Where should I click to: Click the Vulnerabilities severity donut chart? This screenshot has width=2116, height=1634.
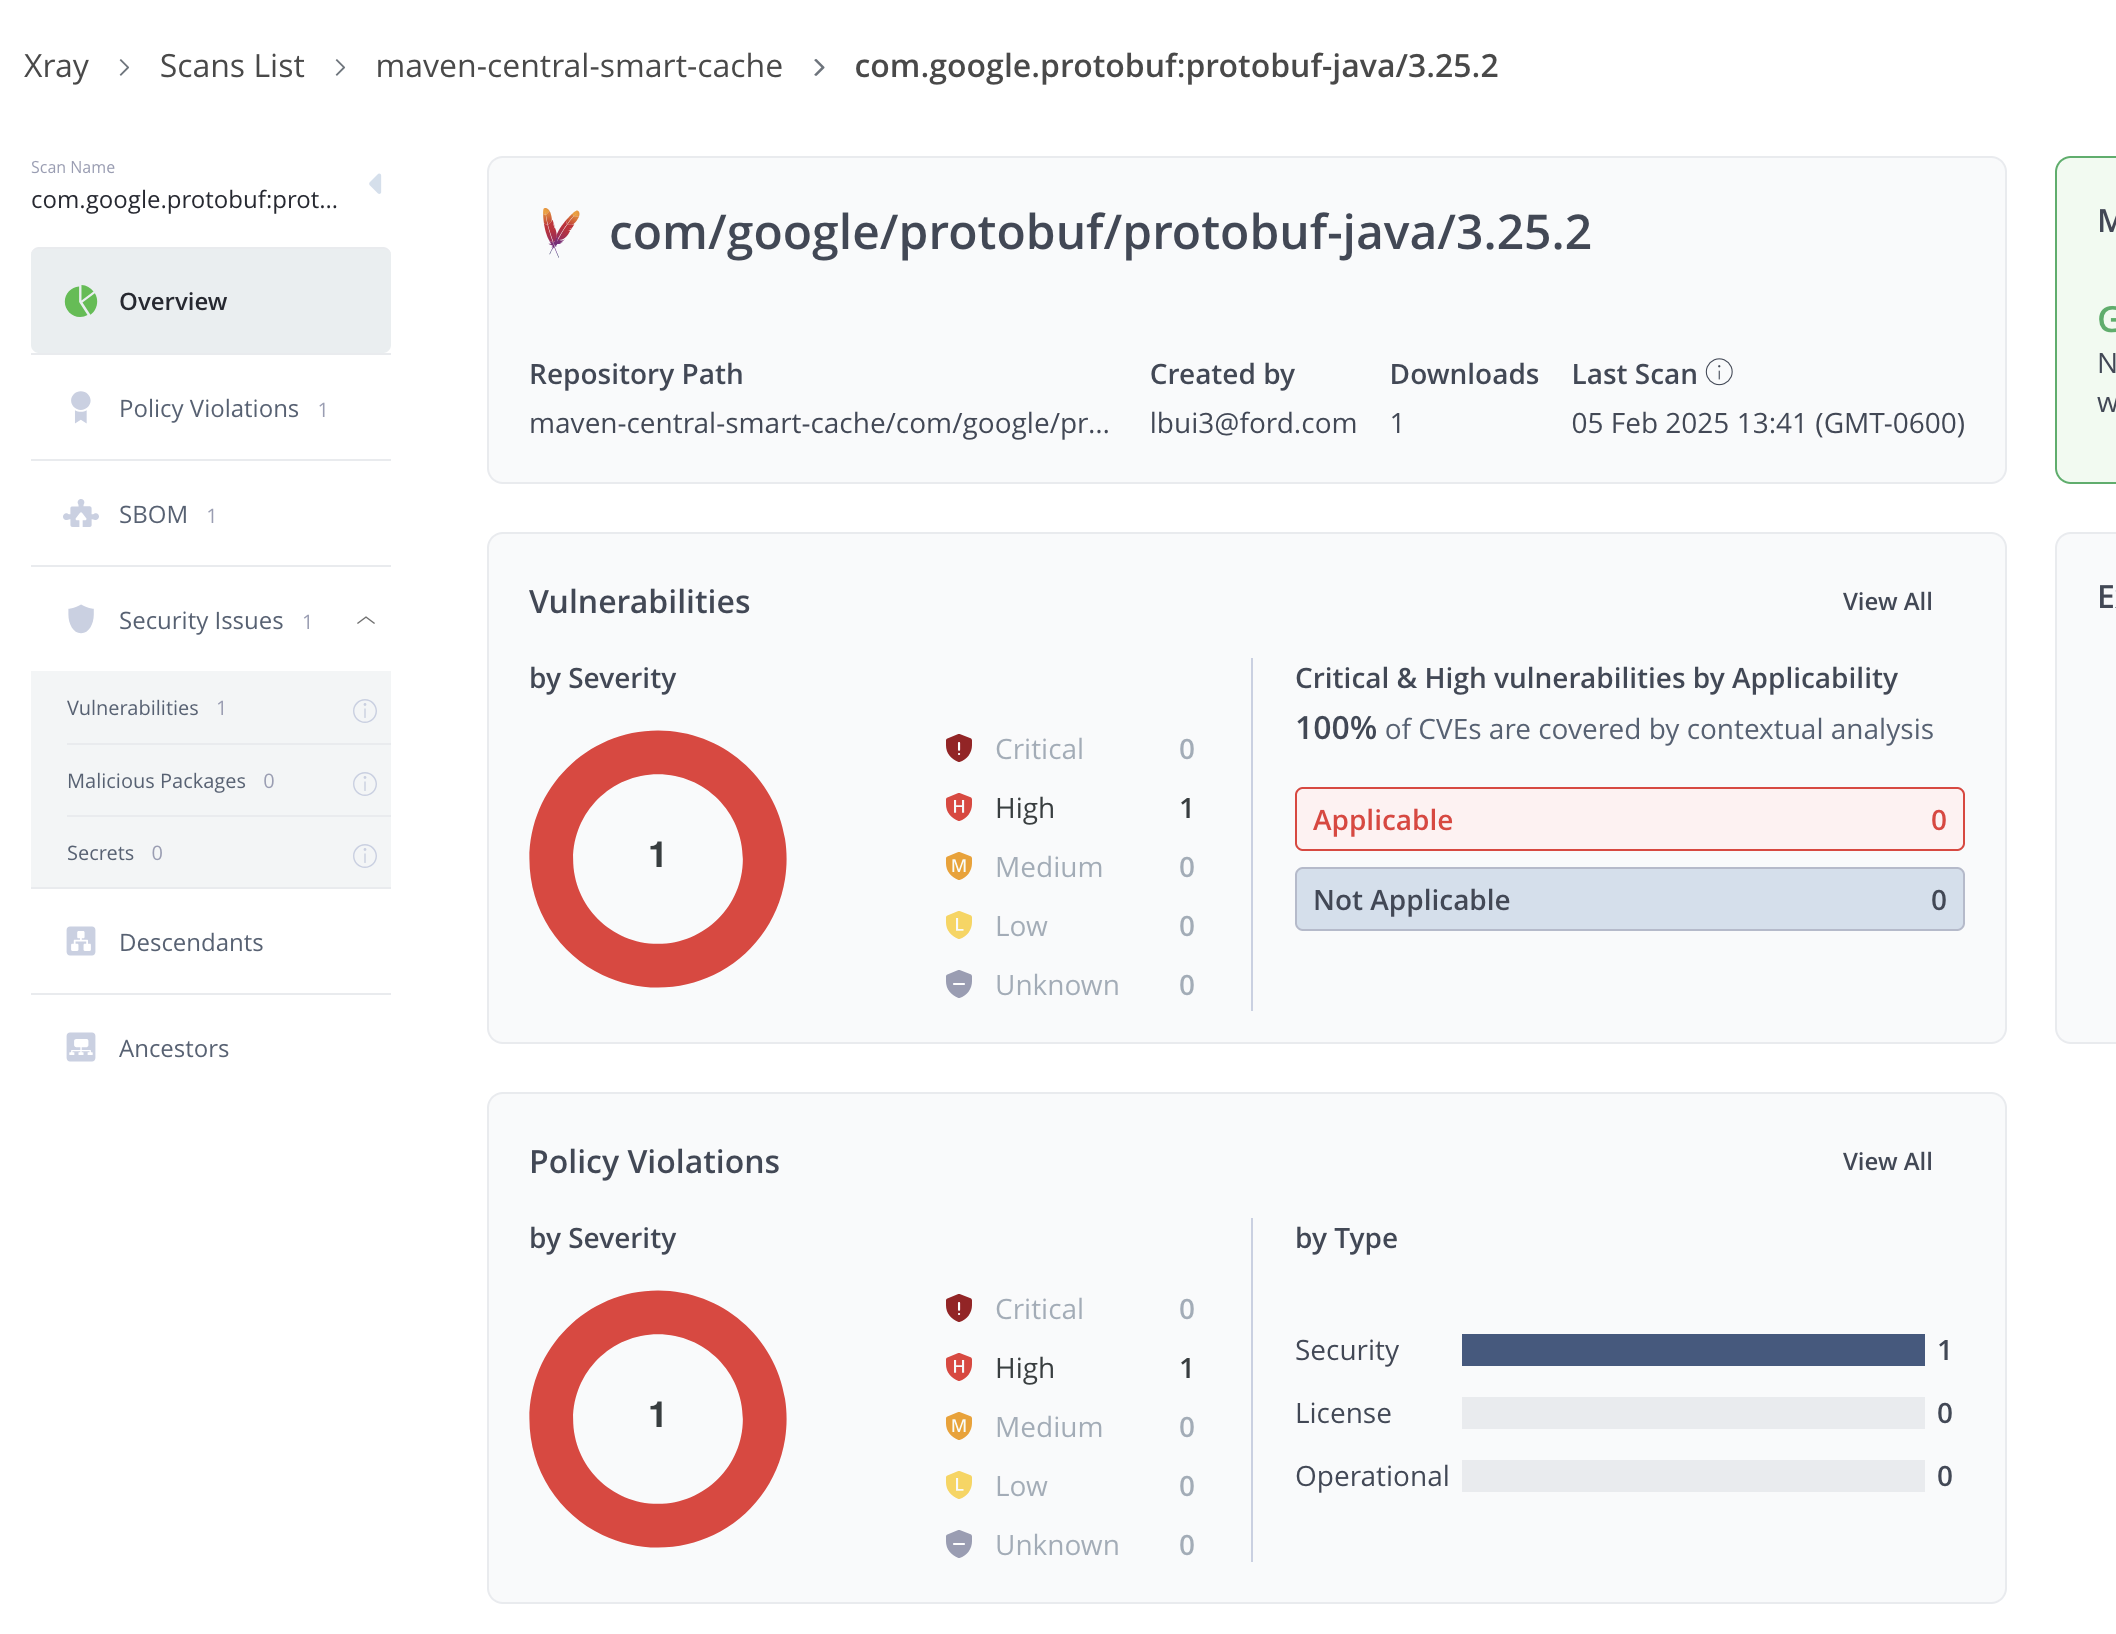click(657, 858)
